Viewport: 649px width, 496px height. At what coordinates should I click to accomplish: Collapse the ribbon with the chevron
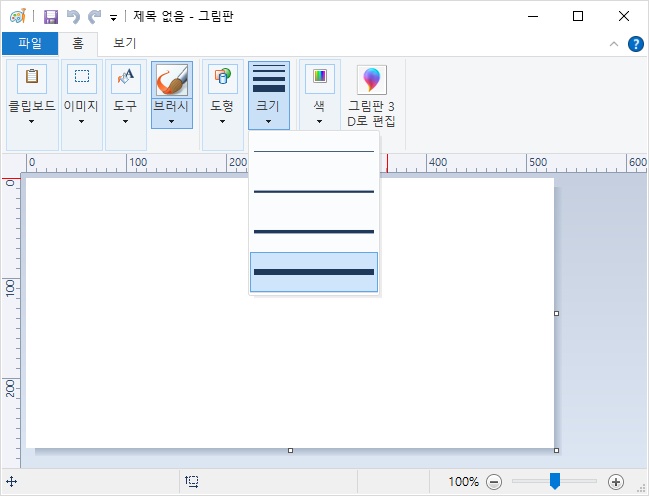coord(614,44)
